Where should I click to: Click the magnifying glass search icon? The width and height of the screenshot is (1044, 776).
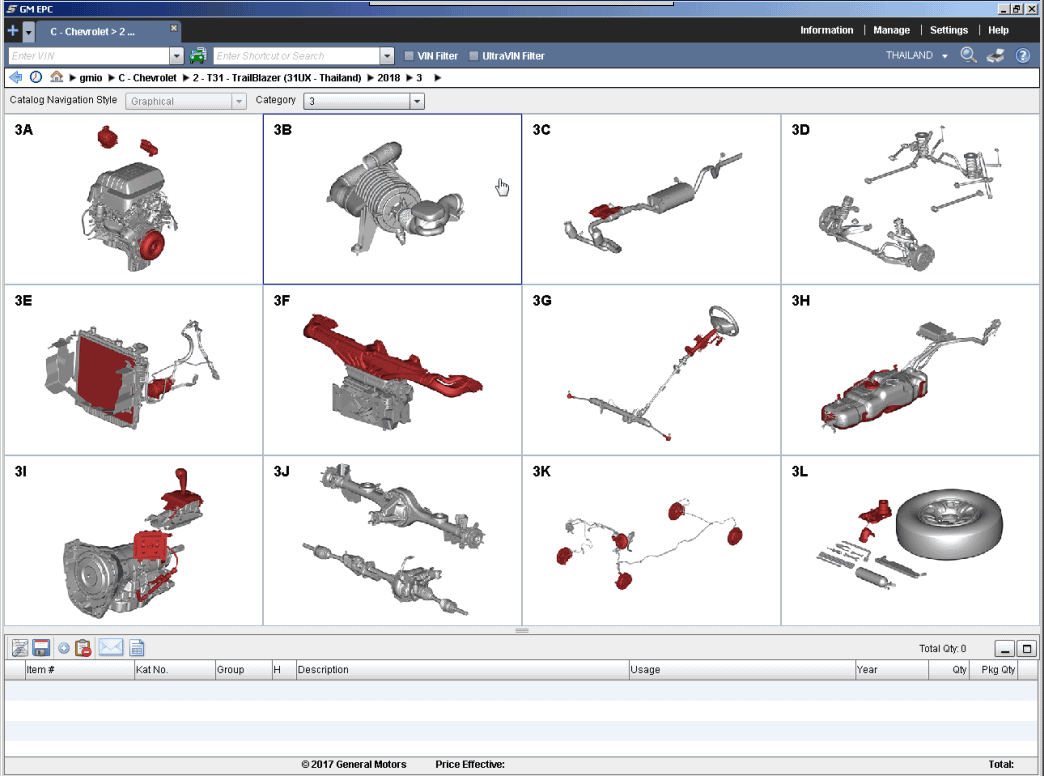point(968,56)
